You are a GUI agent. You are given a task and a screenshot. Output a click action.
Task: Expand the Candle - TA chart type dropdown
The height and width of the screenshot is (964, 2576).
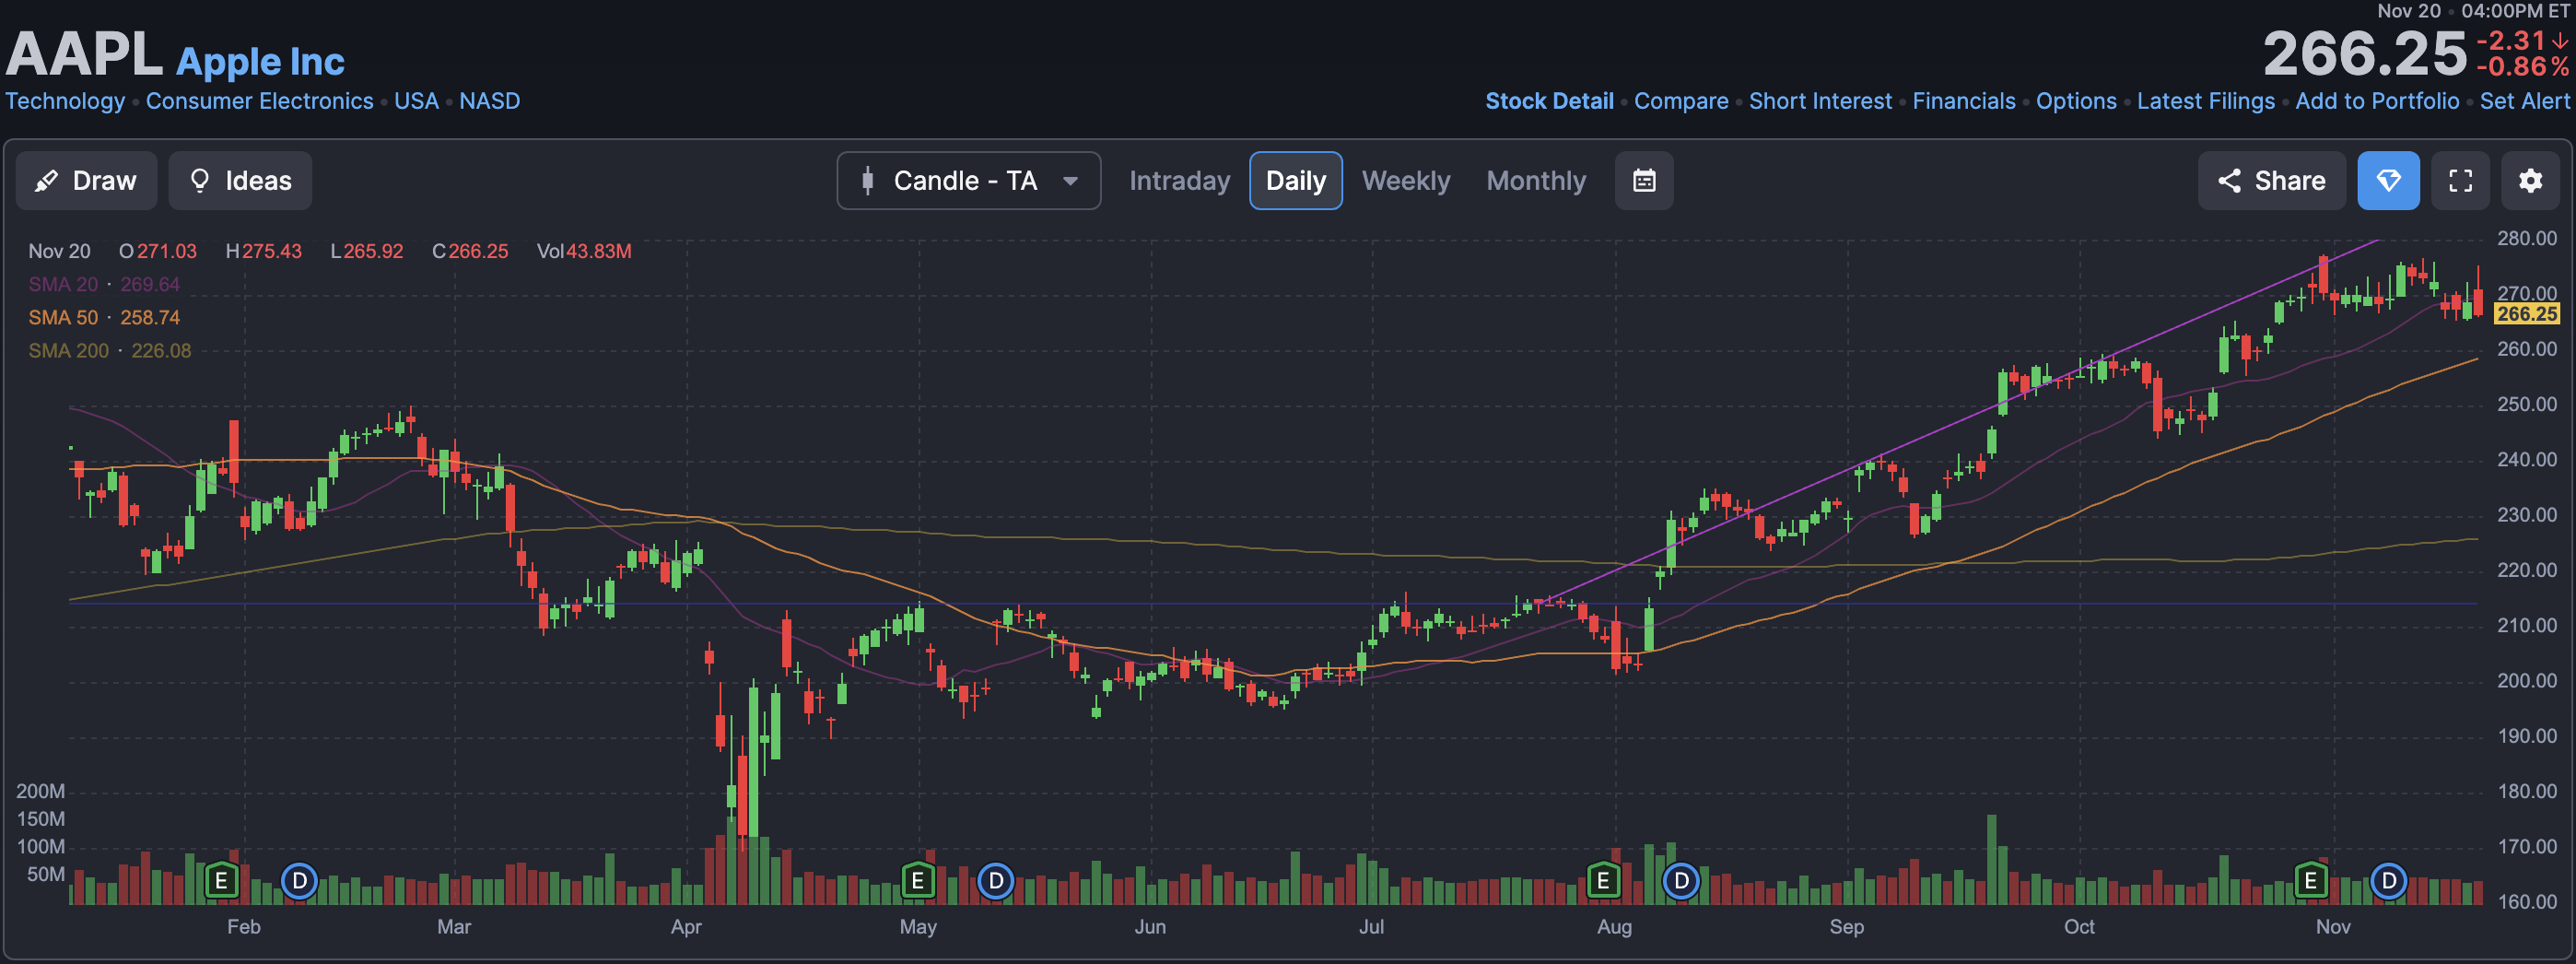pyautogui.click(x=968, y=181)
